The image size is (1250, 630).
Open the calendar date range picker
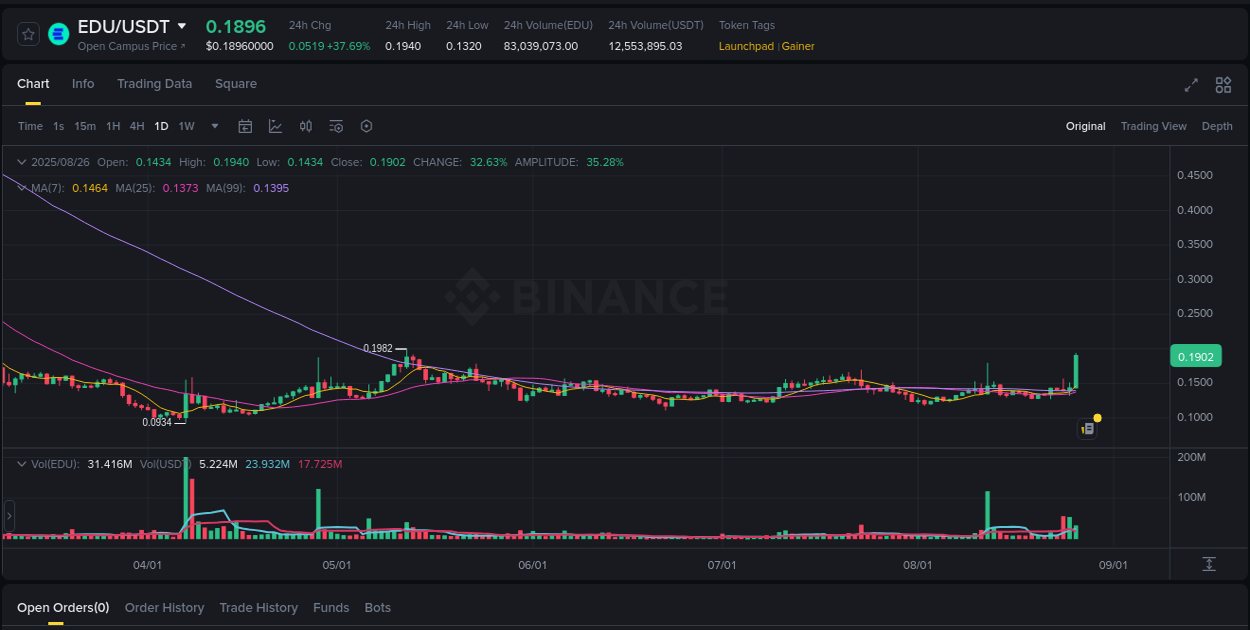(x=245, y=126)
